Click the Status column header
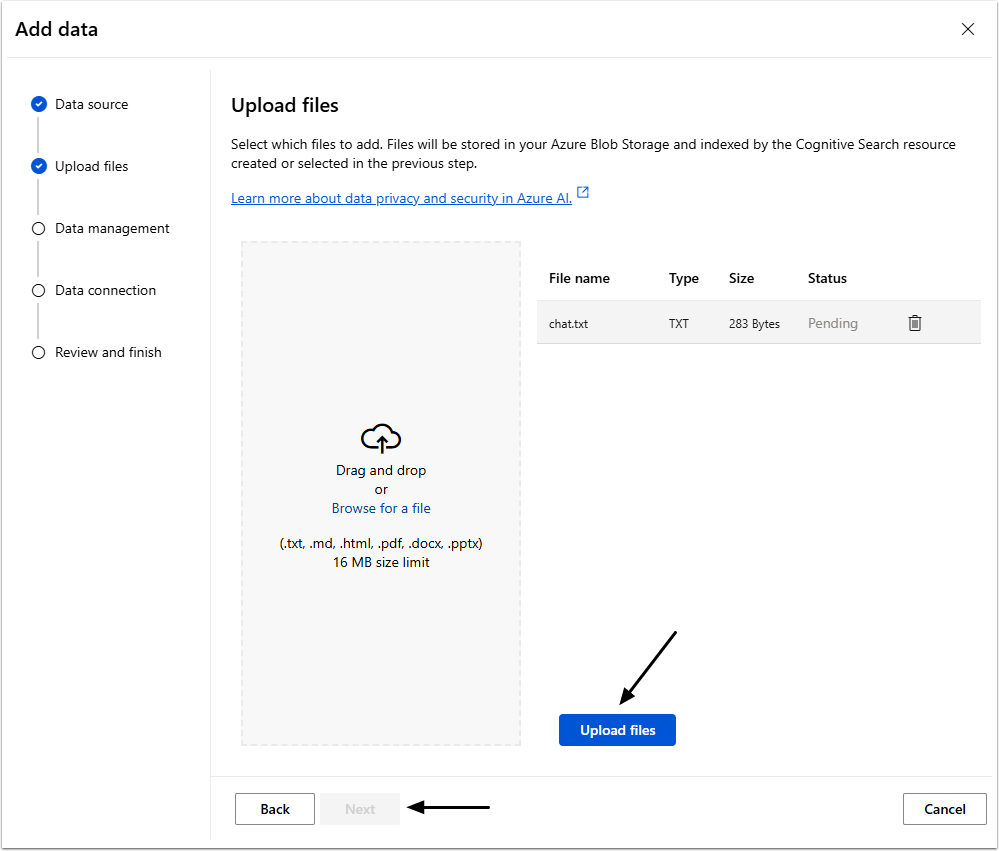This screenshot has height=851, width=999. click(827, 278)
